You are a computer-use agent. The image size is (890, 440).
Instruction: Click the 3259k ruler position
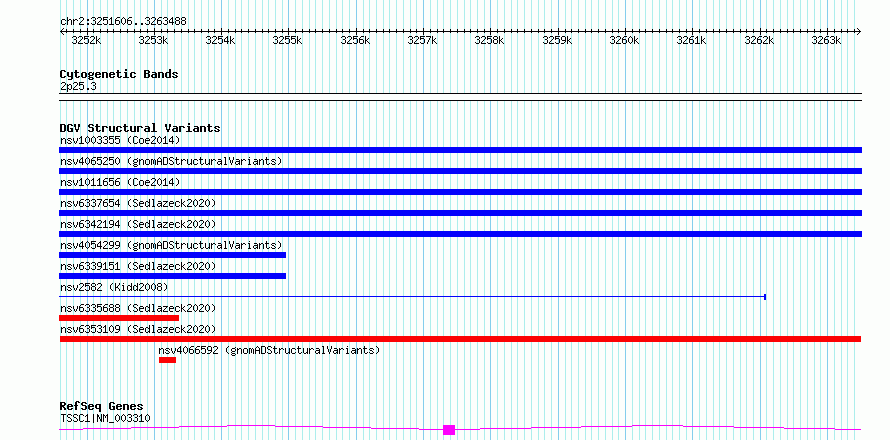(557, 40)
